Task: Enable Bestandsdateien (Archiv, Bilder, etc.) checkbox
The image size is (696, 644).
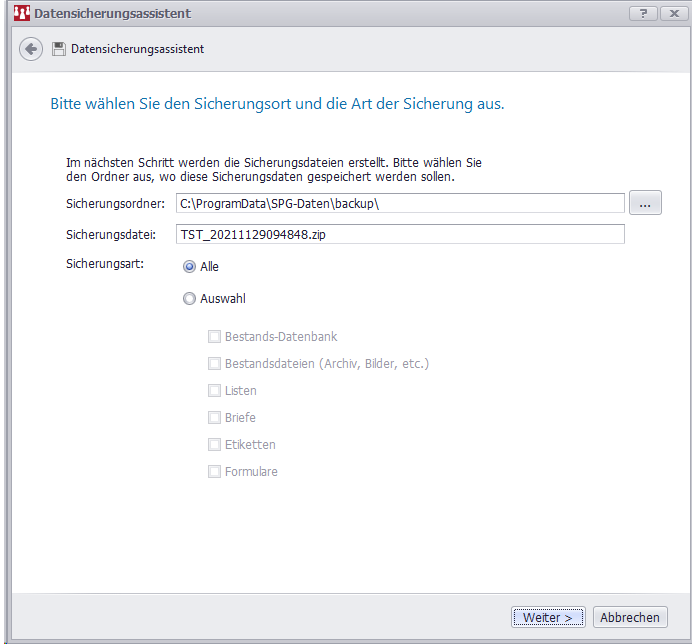Action: coord(214,364)
